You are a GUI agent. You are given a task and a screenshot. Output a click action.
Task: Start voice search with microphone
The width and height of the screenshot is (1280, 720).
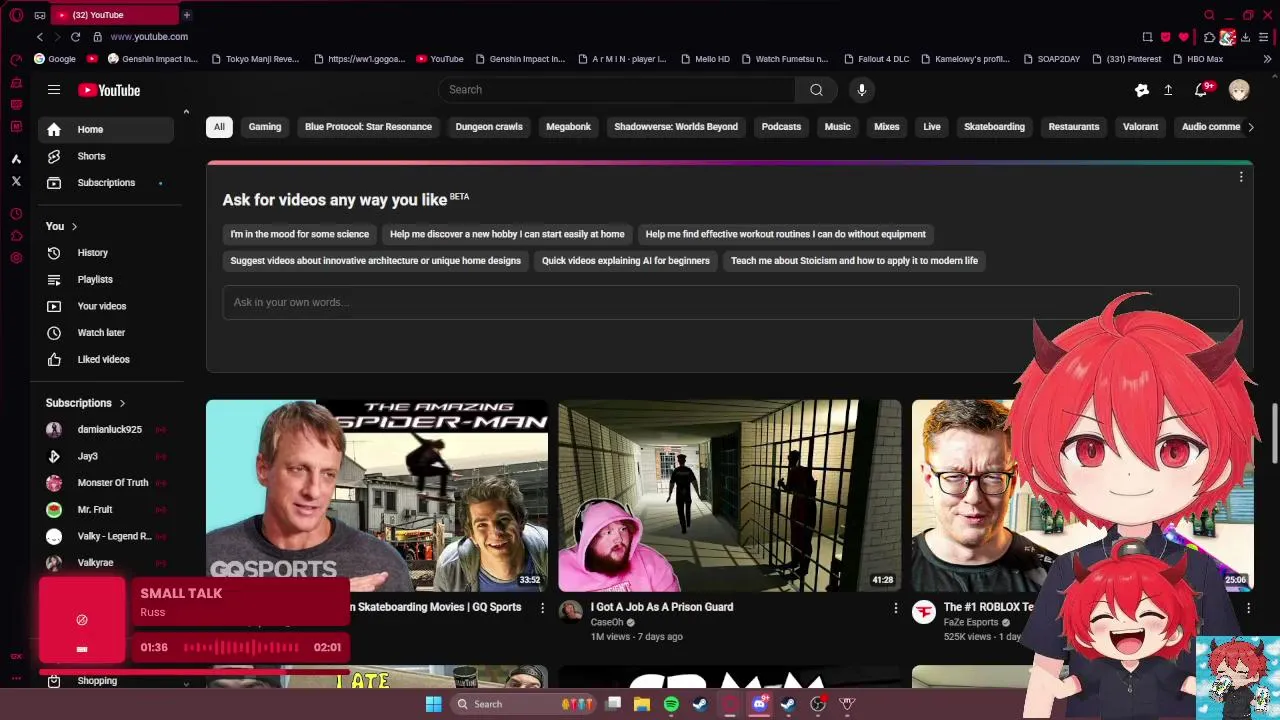click(861, 90)
